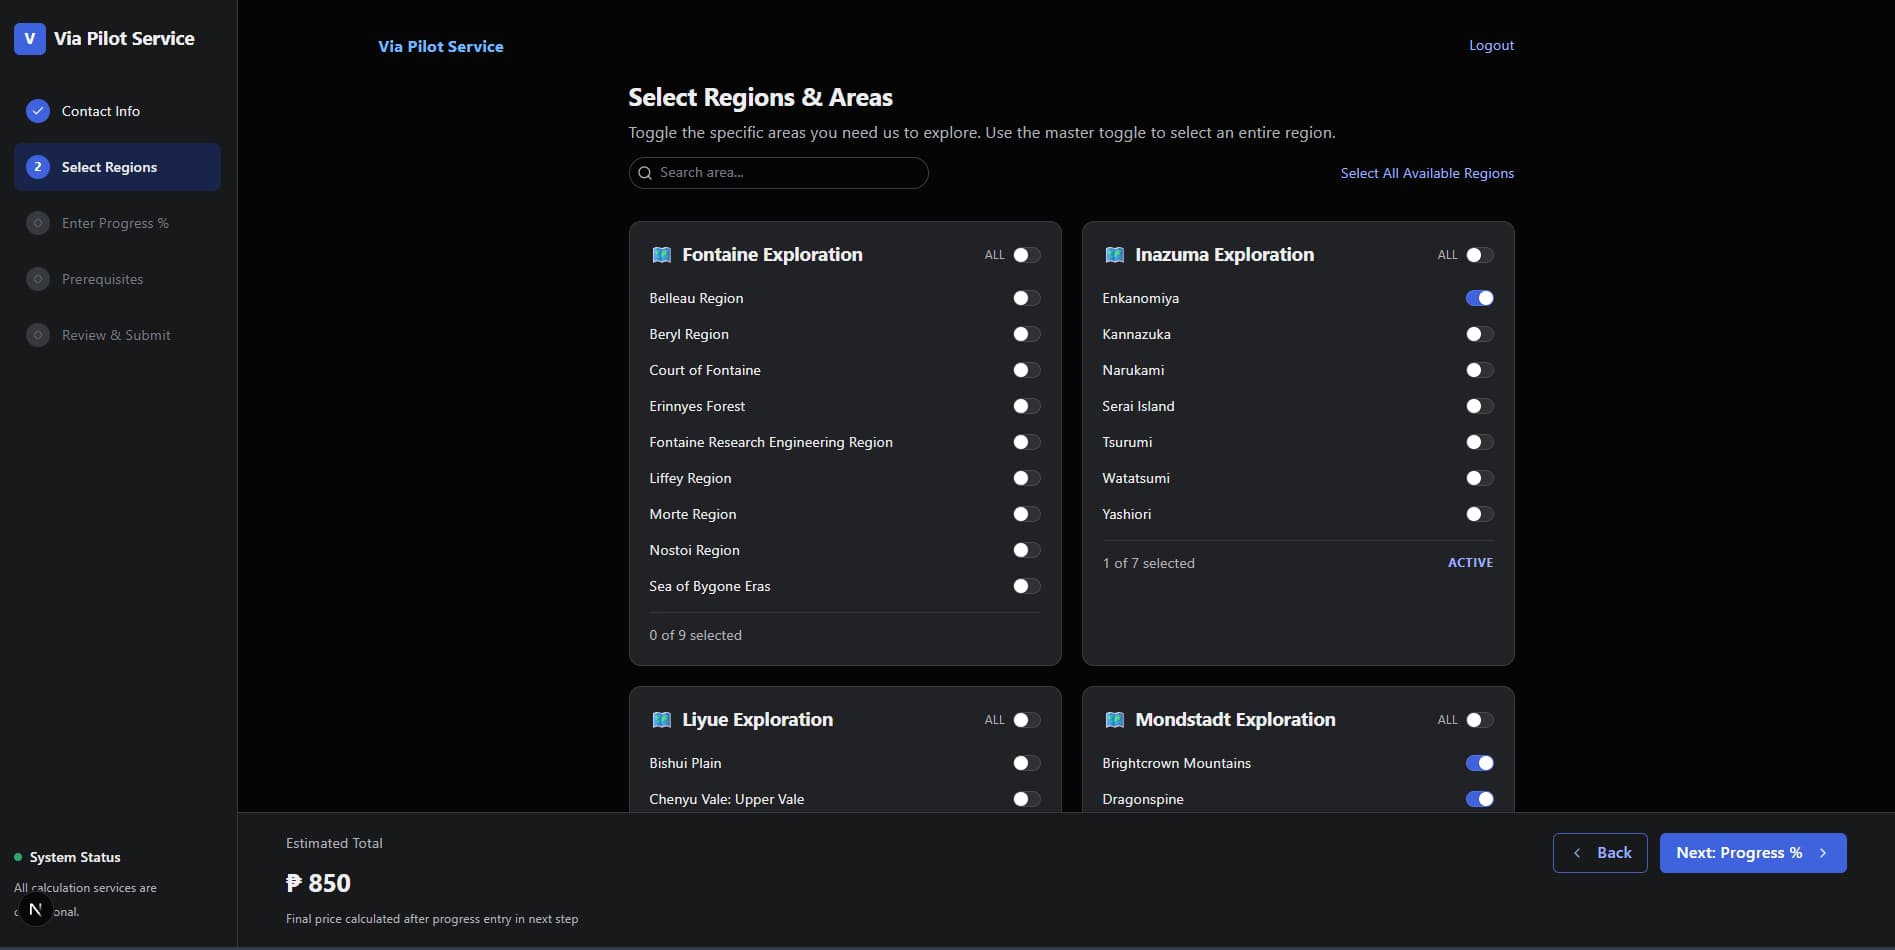
Task: Click the Fontaine Exploration map icon
Action: 661,255
